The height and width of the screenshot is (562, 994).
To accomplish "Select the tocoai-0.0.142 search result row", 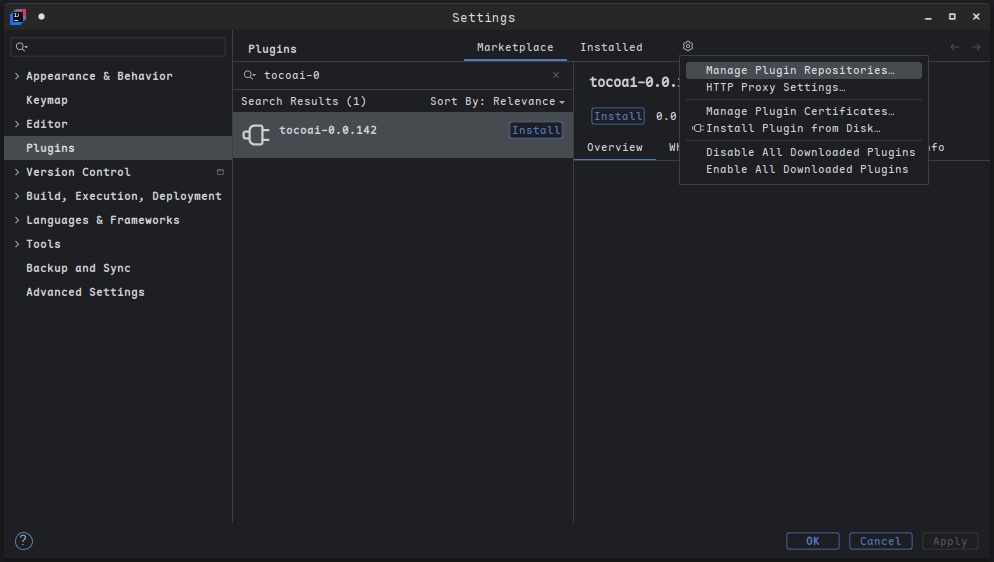I will click(403, 135).
